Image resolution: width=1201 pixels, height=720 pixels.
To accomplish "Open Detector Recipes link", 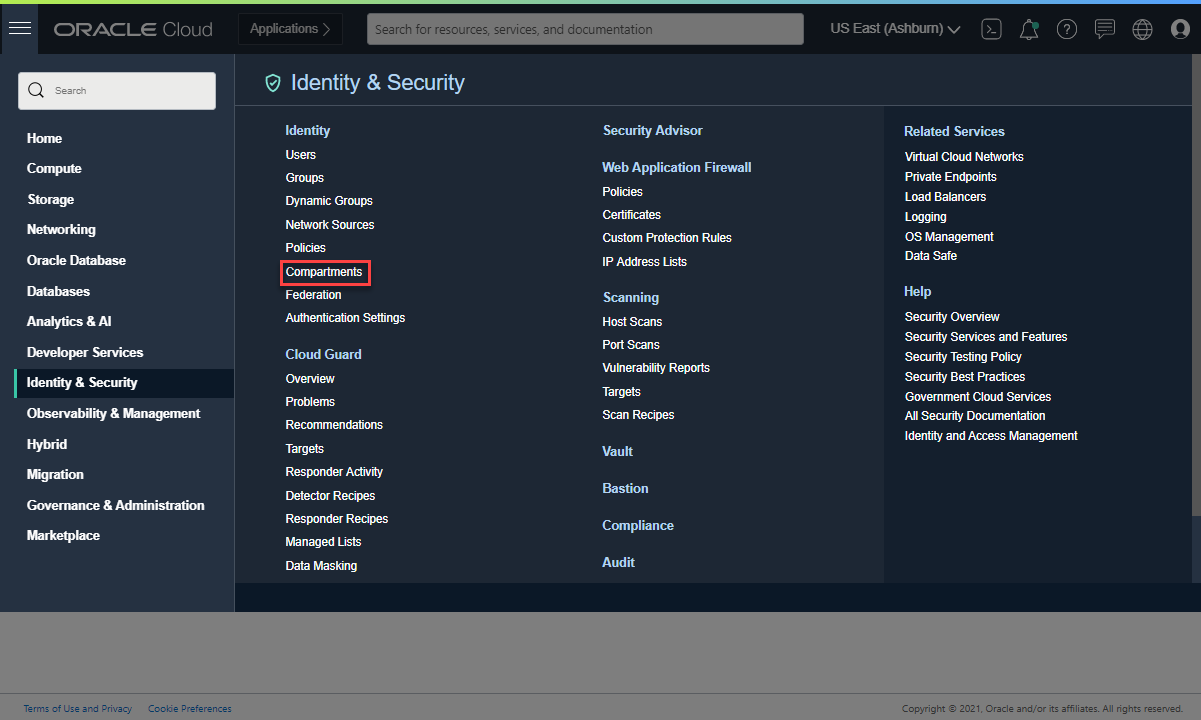I will (x=330, y=496).
